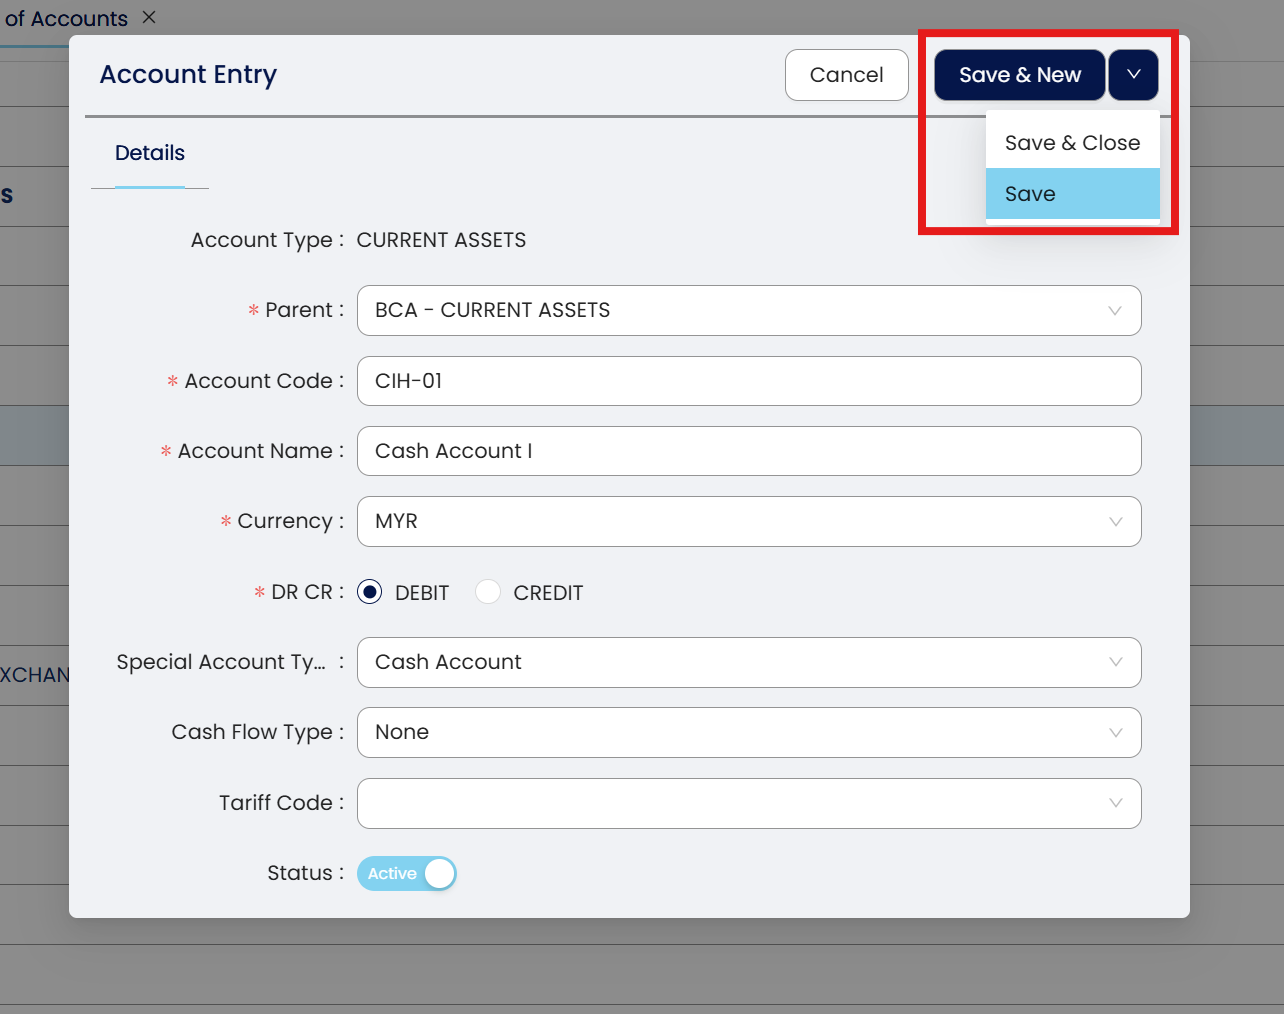
Task: Open the Tariff Code dropdown
Action: click(x=748, y=803)
